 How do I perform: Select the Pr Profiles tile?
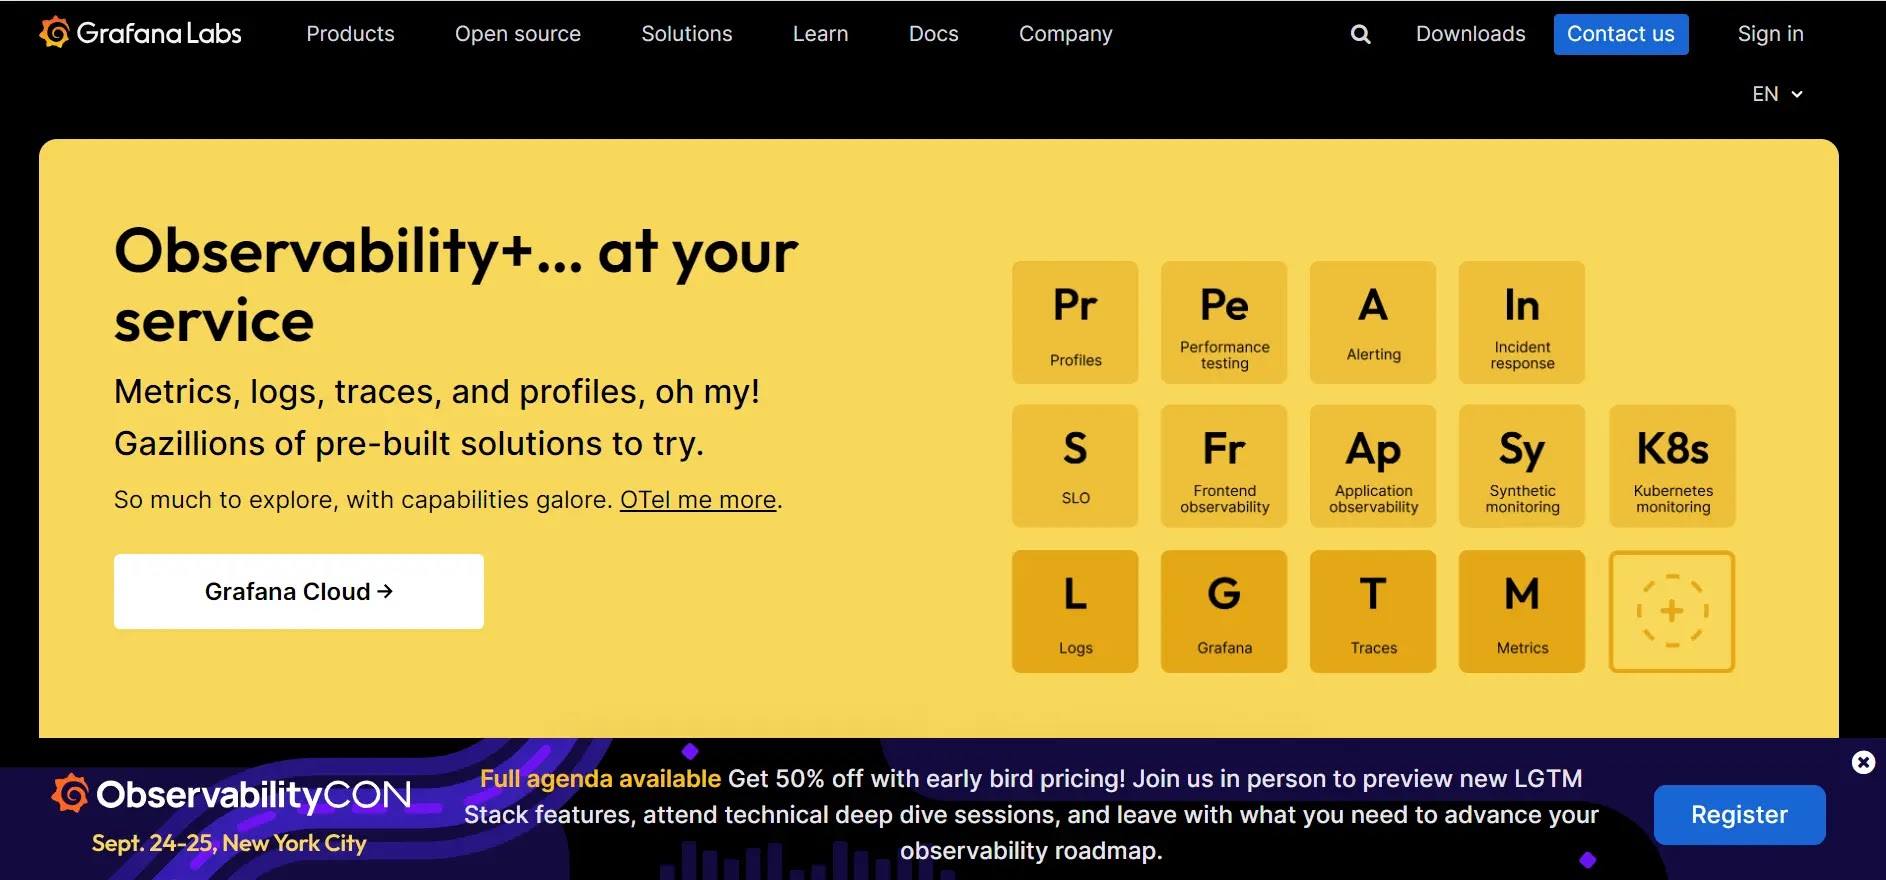[1075, 323]
